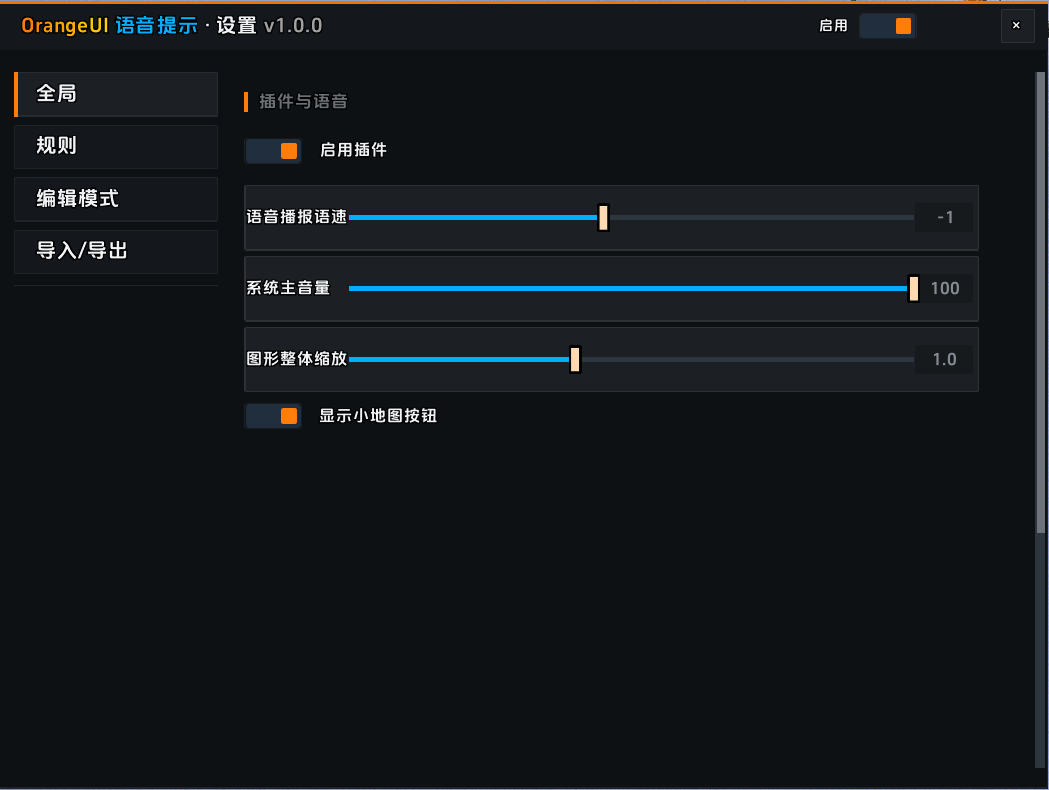Image resolution: width=1049 pixels, height=790 pixels.
Task: Toggle the 显示小地图按钮 switch
Action: 273,416
